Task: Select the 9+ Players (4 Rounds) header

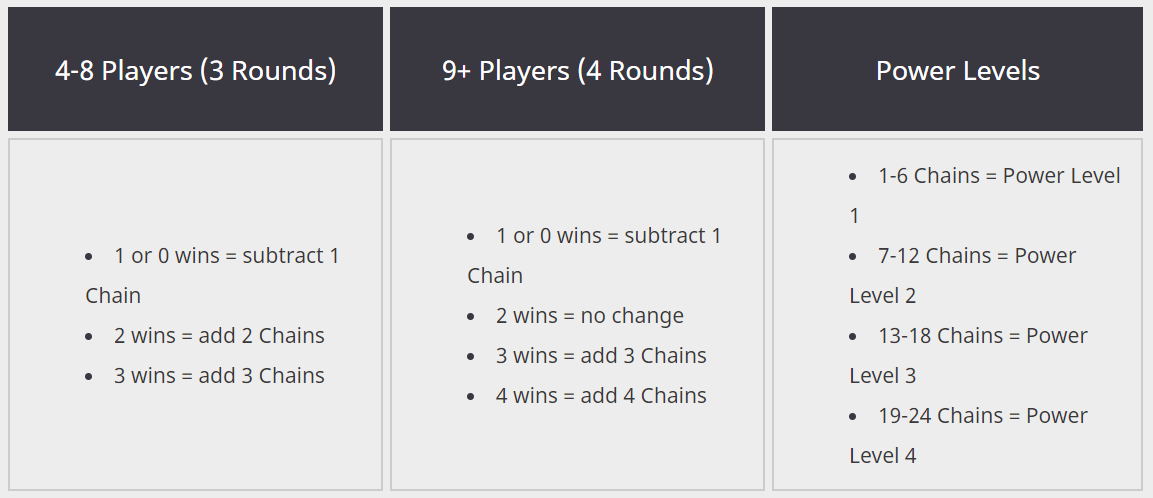Action: coord(577,70)
